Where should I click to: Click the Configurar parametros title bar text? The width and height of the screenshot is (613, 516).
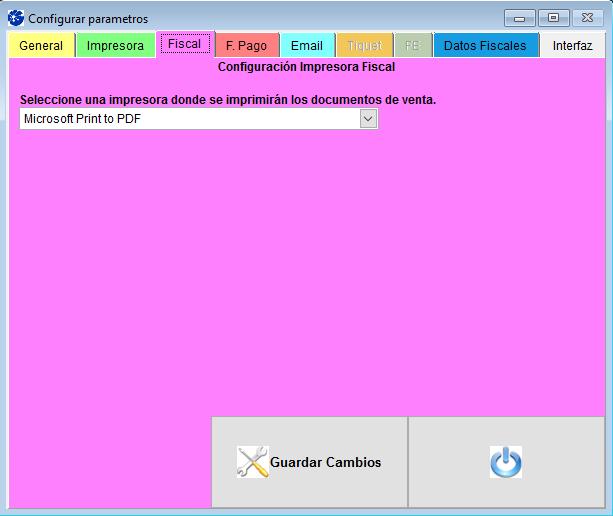coord(88,19)
